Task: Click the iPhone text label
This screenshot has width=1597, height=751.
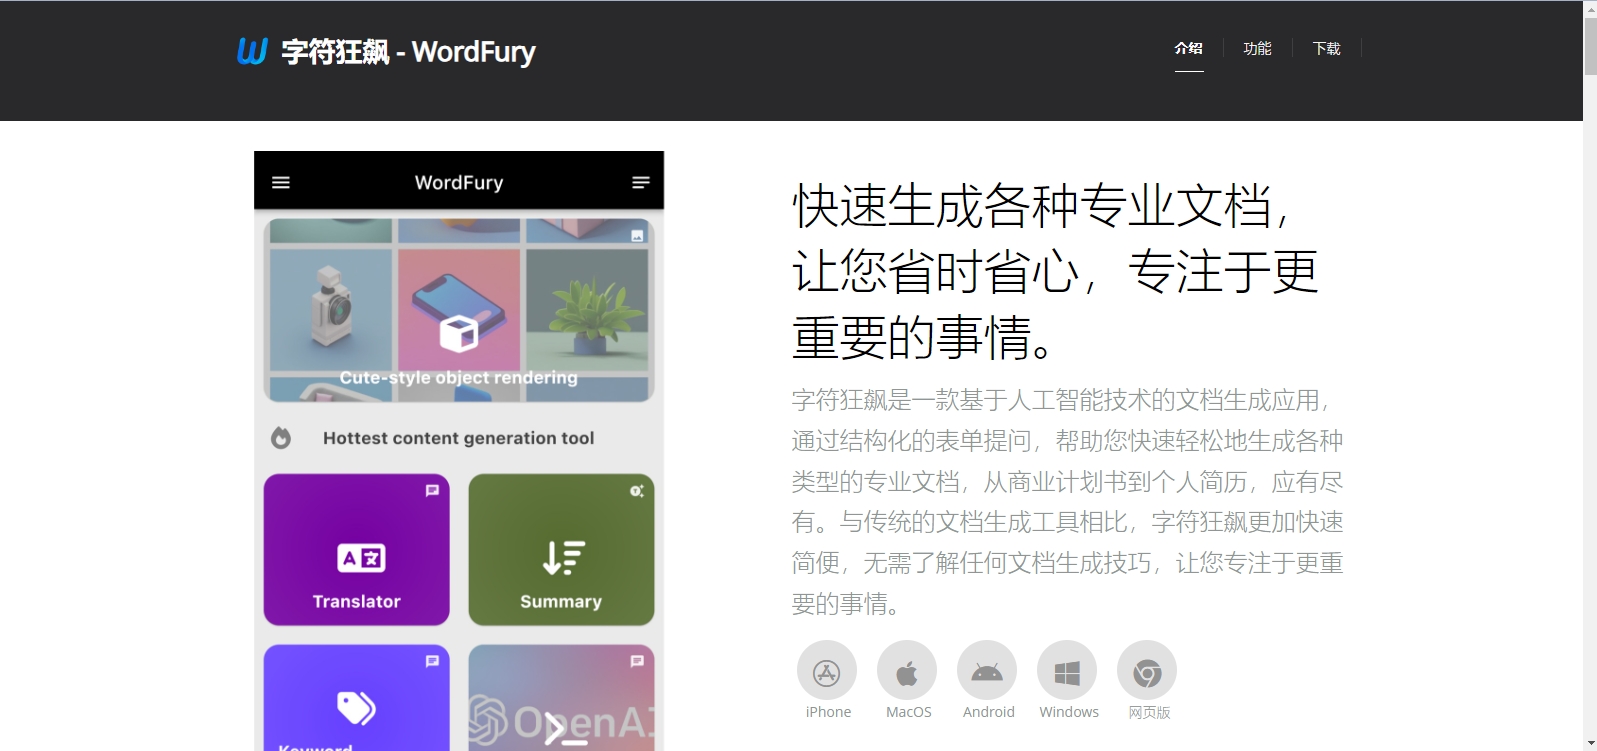Action: click(x=828, y=712)
